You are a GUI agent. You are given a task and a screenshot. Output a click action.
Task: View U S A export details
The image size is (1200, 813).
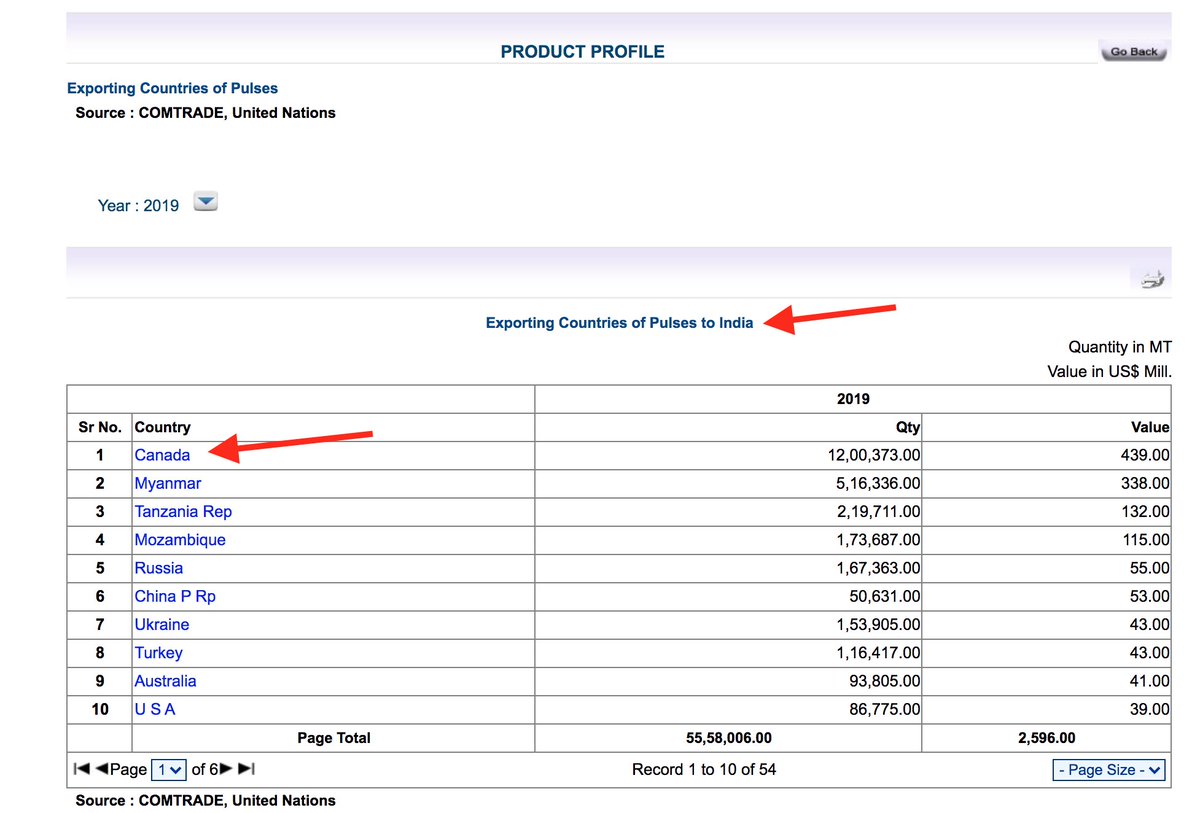pos(156,709)
